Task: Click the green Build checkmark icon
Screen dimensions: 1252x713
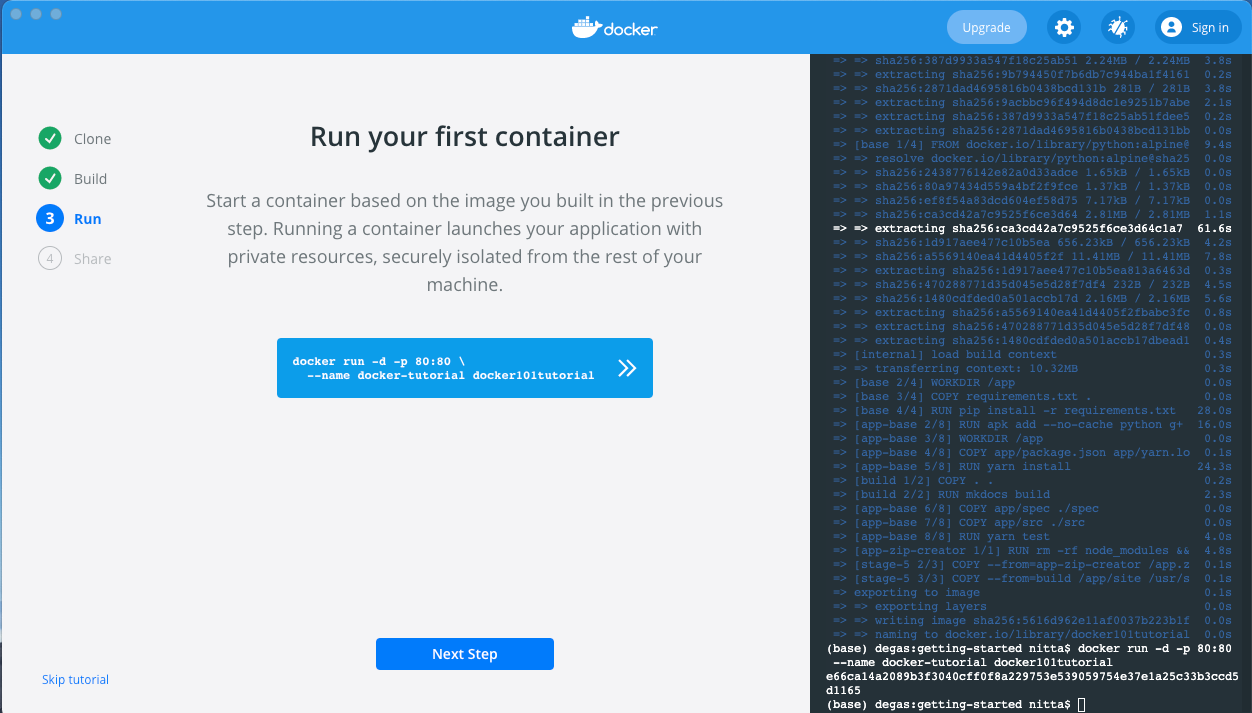Action: pyautogui.click(x=49, y=179)
